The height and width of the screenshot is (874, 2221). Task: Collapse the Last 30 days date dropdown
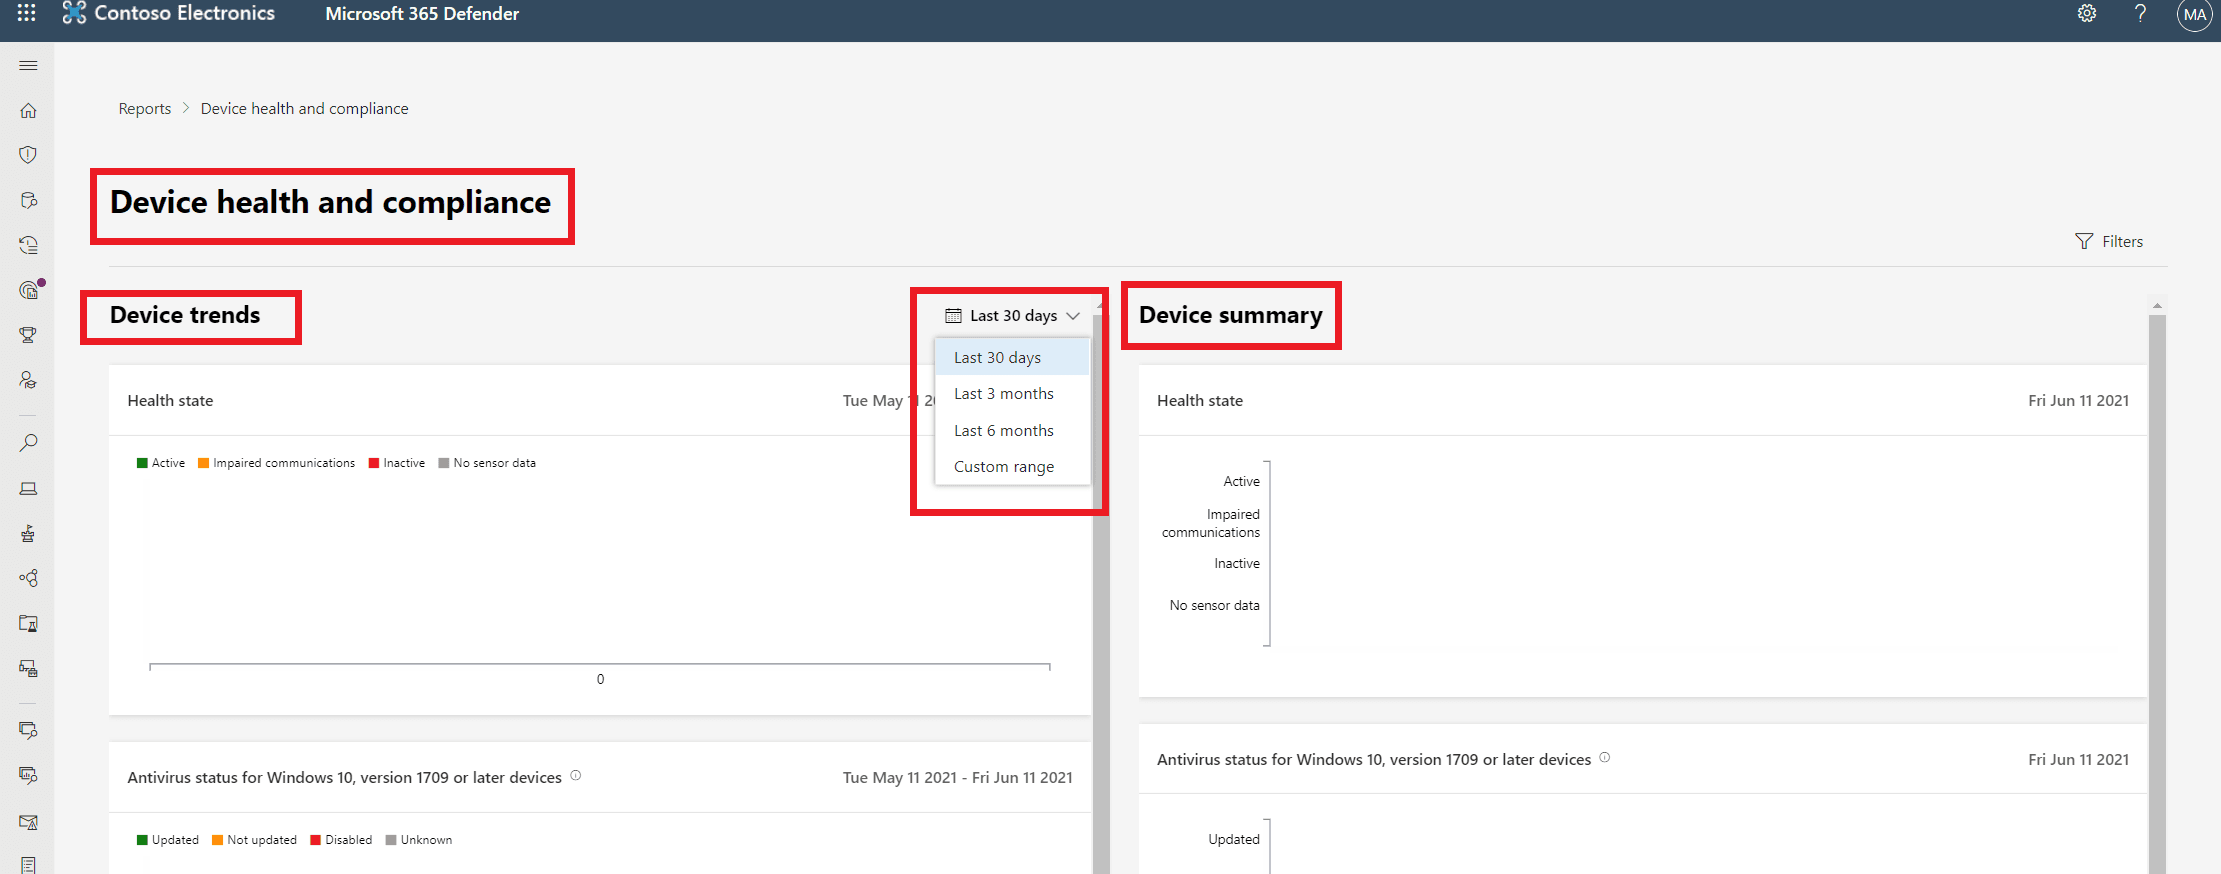point(1012,316)
